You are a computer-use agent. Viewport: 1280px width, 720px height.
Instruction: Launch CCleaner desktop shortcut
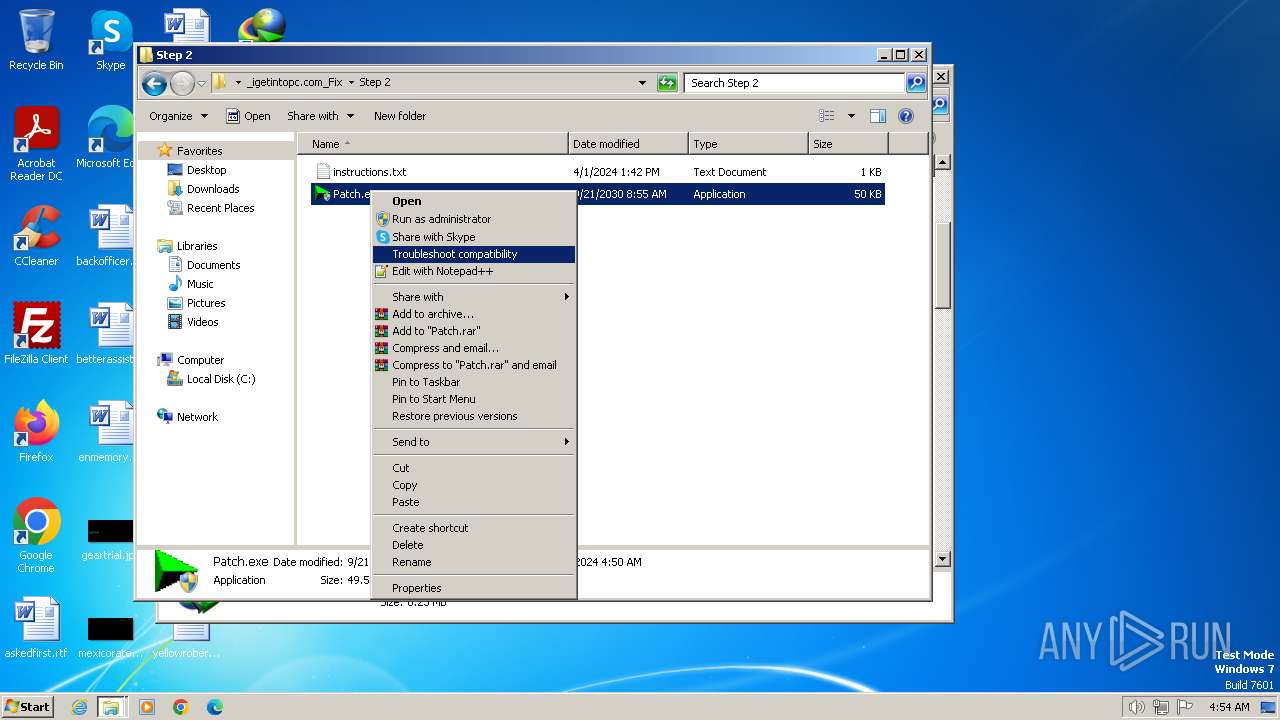36,236
